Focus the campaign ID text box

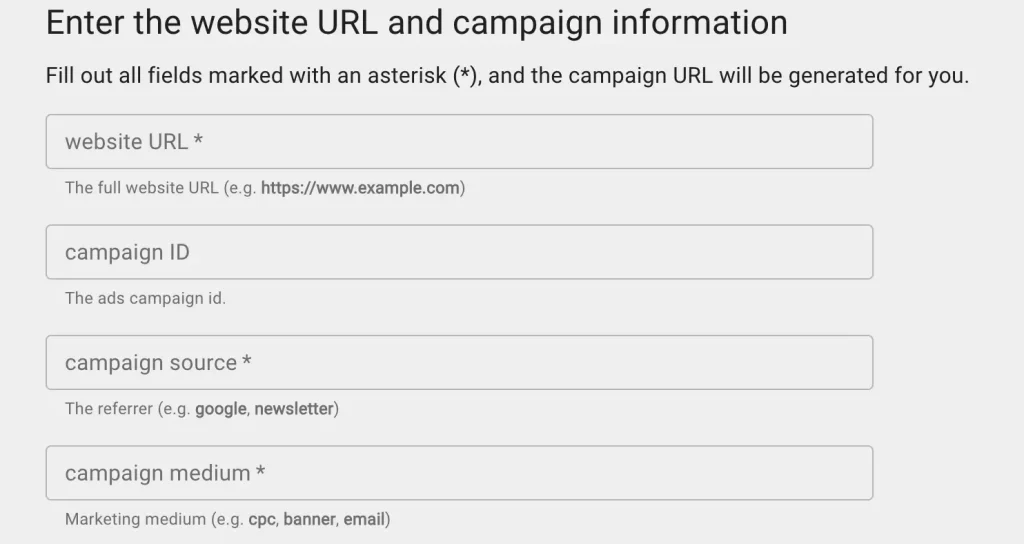tap(459, 252)
